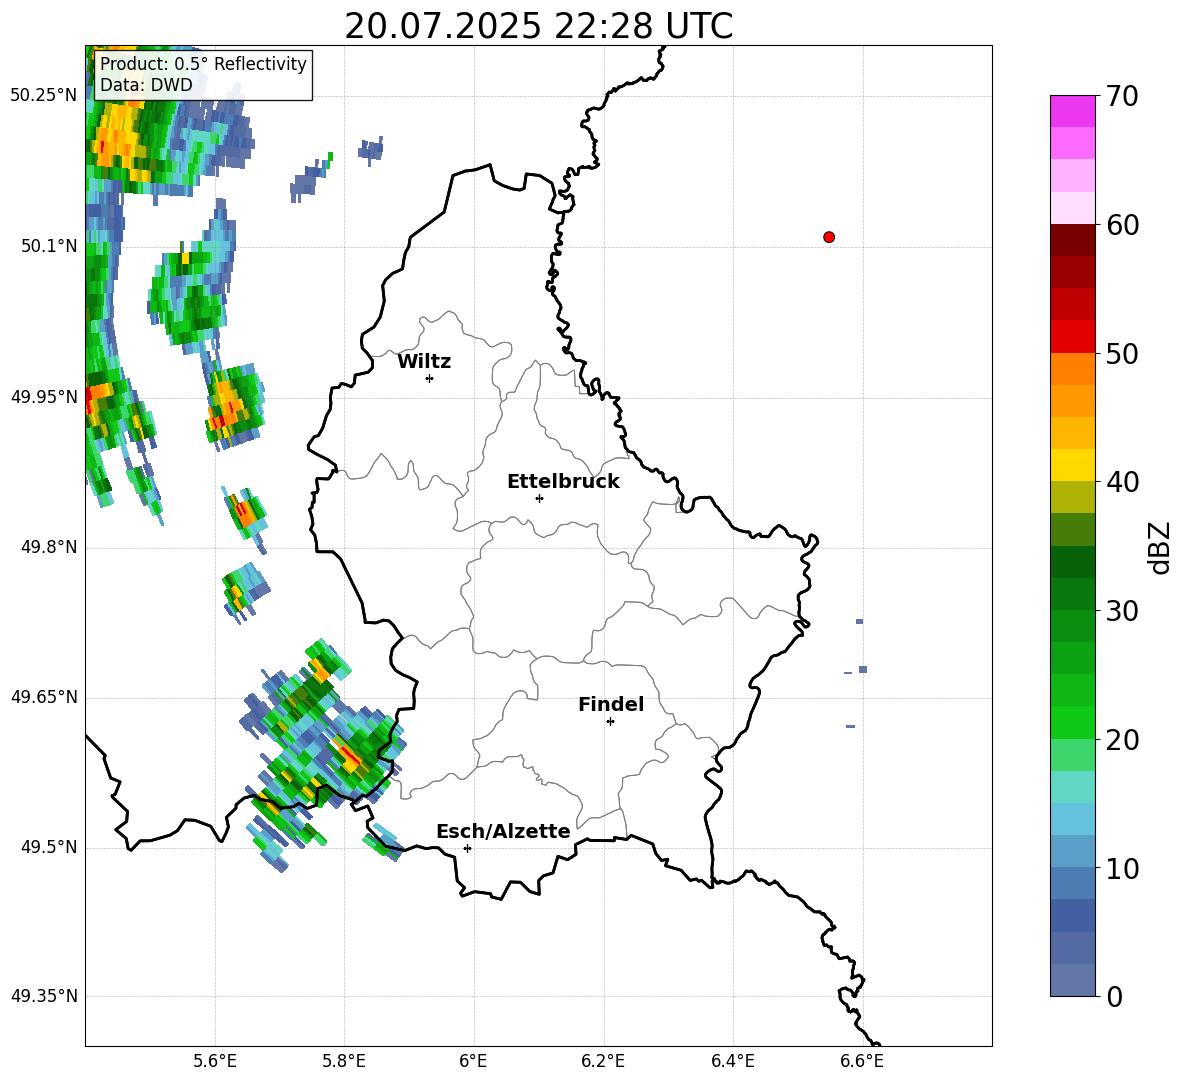This screenshot has width=1184, height=1081.
Task: Click the title 20.07.2025 22:28 UTC
Action: click(x=538, y=26)
